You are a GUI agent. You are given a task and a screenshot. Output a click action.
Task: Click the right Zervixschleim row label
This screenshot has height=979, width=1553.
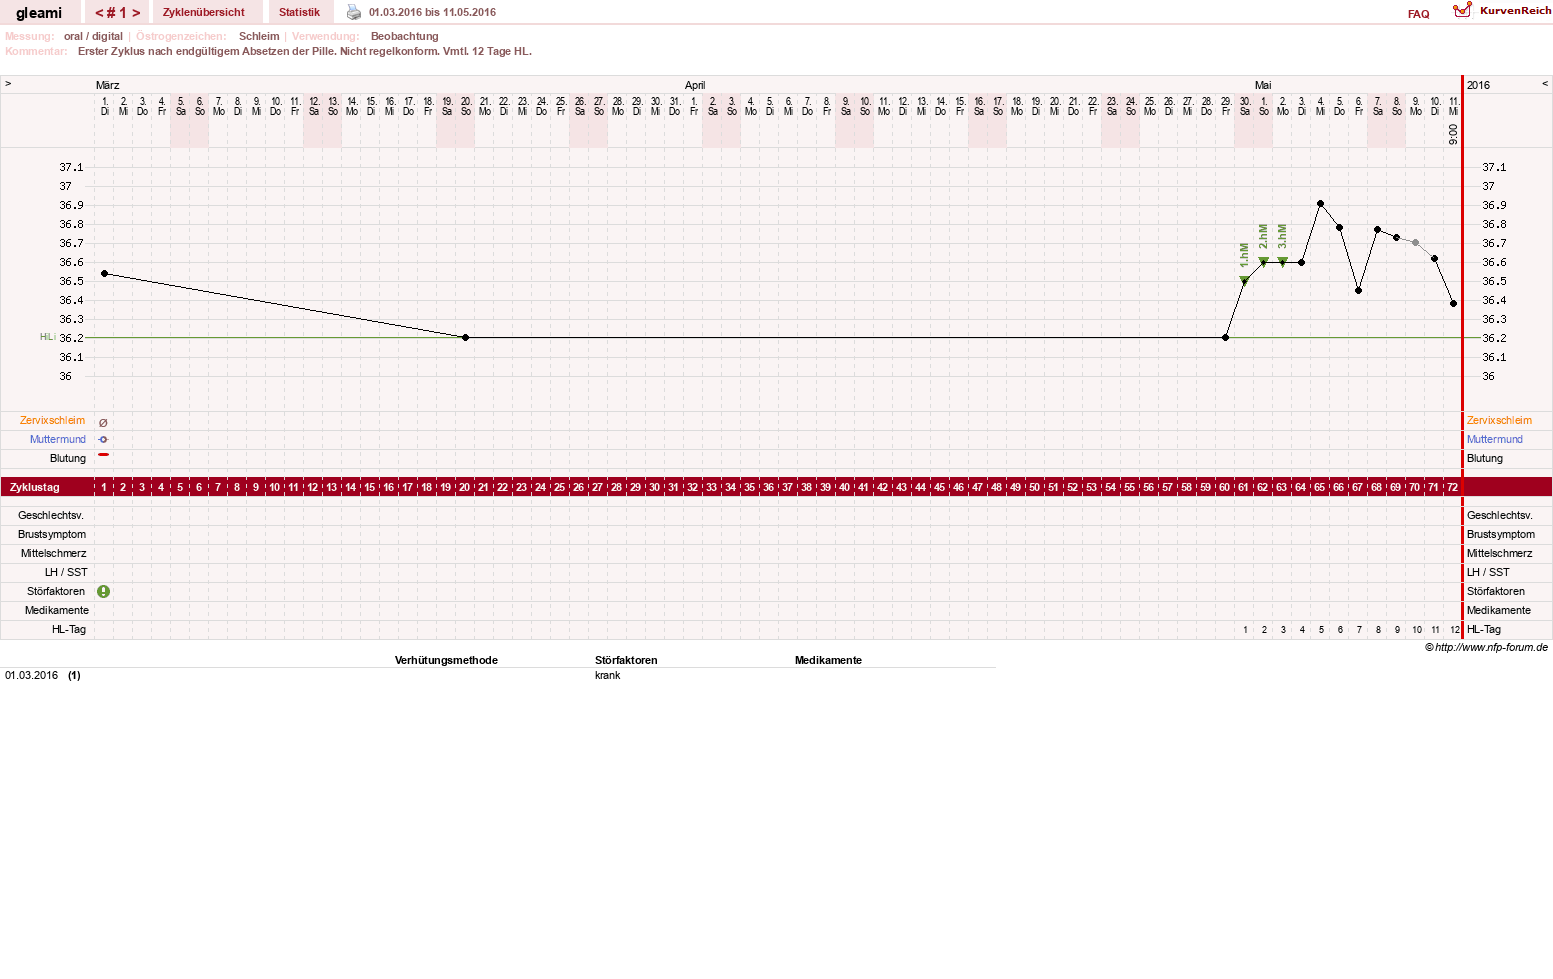tap(1499, 420)
